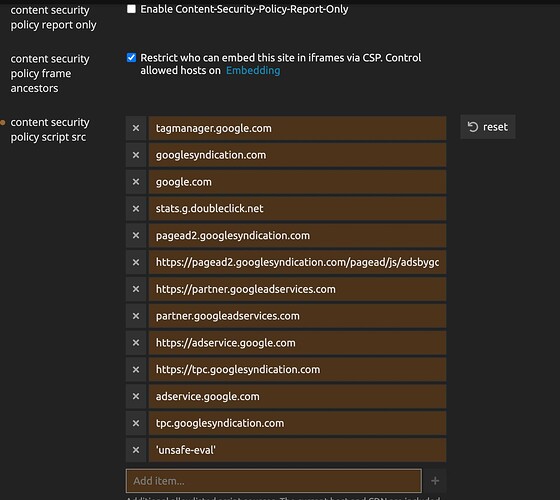This screenshot has height=500, width=560.
Task: Reset the script src list
Action: [x=488, y=127]
